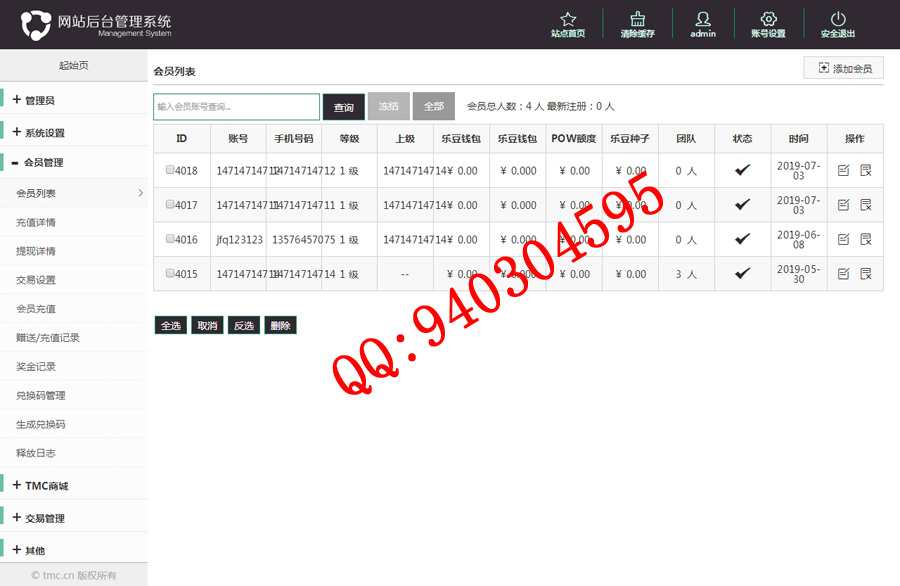This screenshot has height=586, width=900.
Task: Open 奖金记录 in the sidebar
Action: pyautogui.click(x=36, y=367)
